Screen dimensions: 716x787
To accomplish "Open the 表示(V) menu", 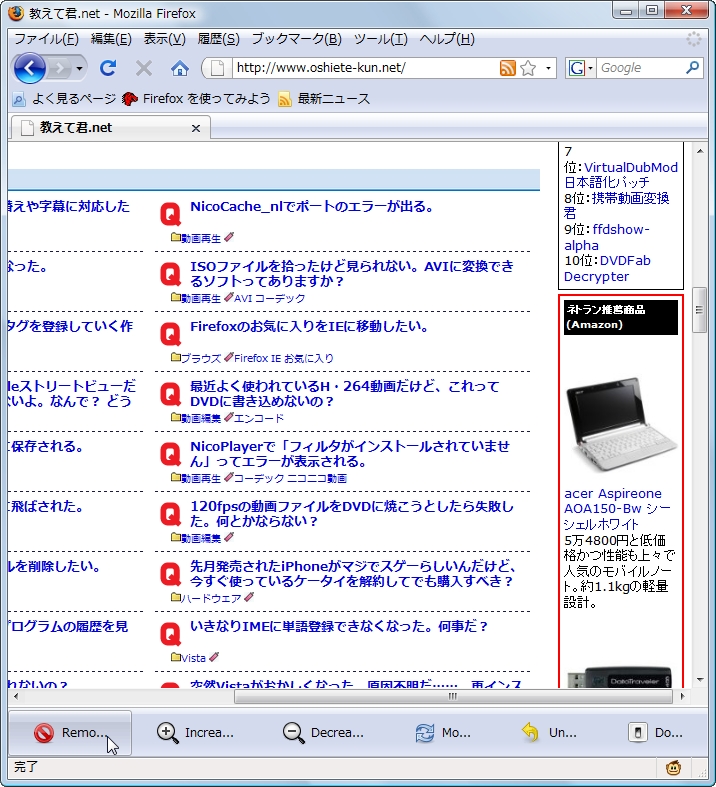I will [x=165, y=39].
